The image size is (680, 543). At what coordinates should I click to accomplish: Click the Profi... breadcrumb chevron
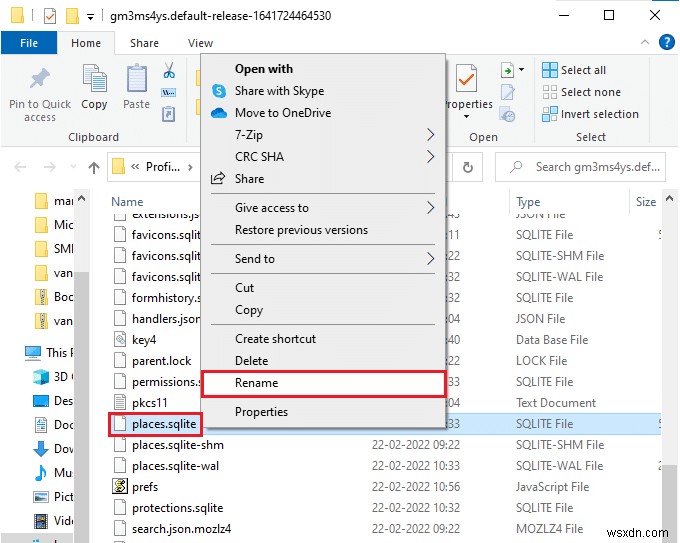click(190, 167)
